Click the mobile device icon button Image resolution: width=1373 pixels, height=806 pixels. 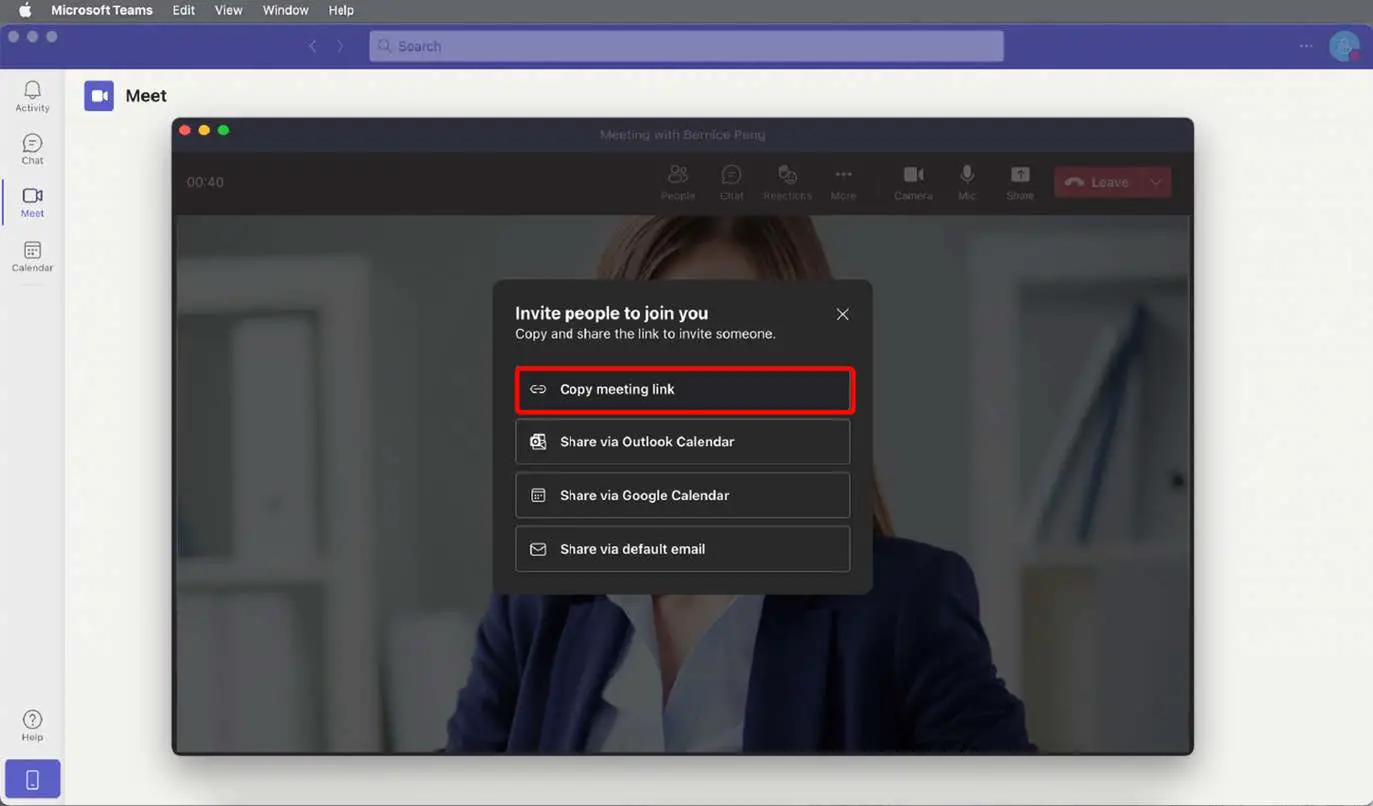click(32, 779)
